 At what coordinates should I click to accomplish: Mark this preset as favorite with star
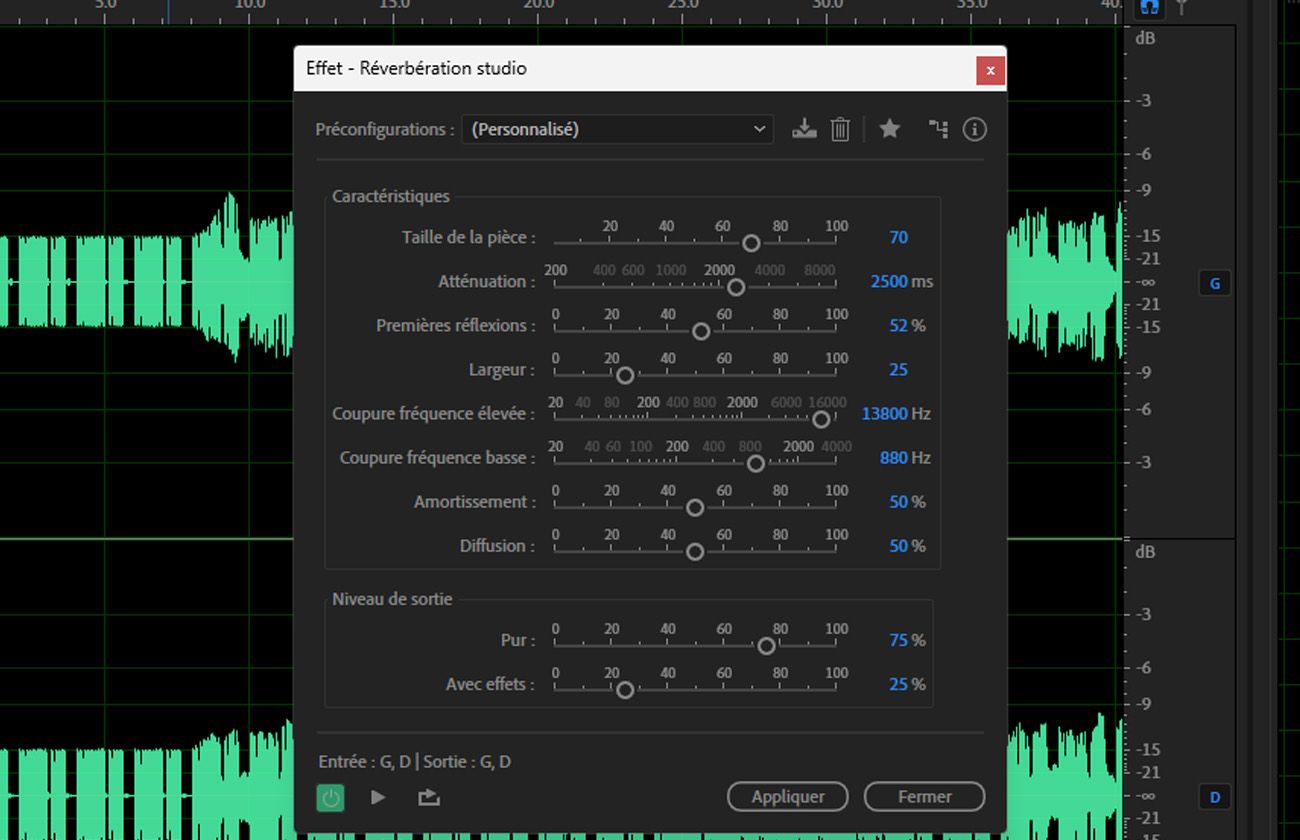click(889, 129)
